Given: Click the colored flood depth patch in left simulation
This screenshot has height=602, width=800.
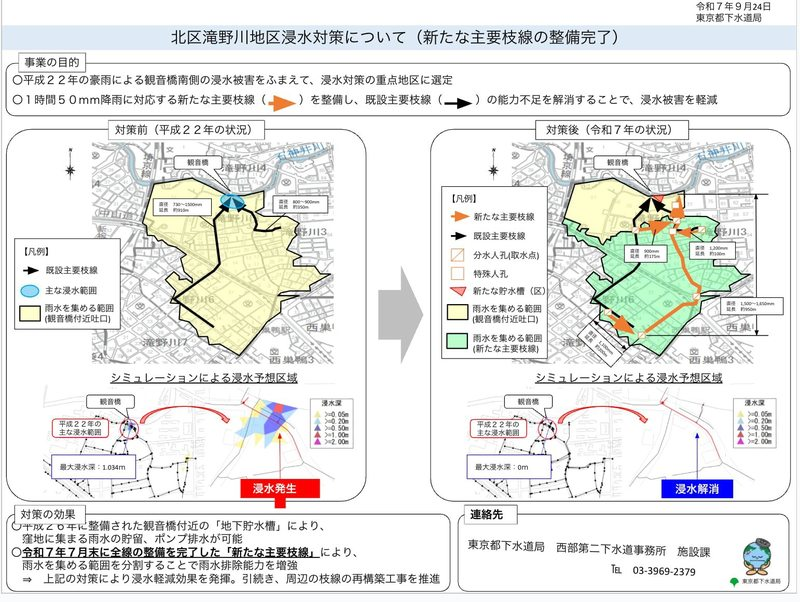Looking at the screenshot, I should click(266, 423).
